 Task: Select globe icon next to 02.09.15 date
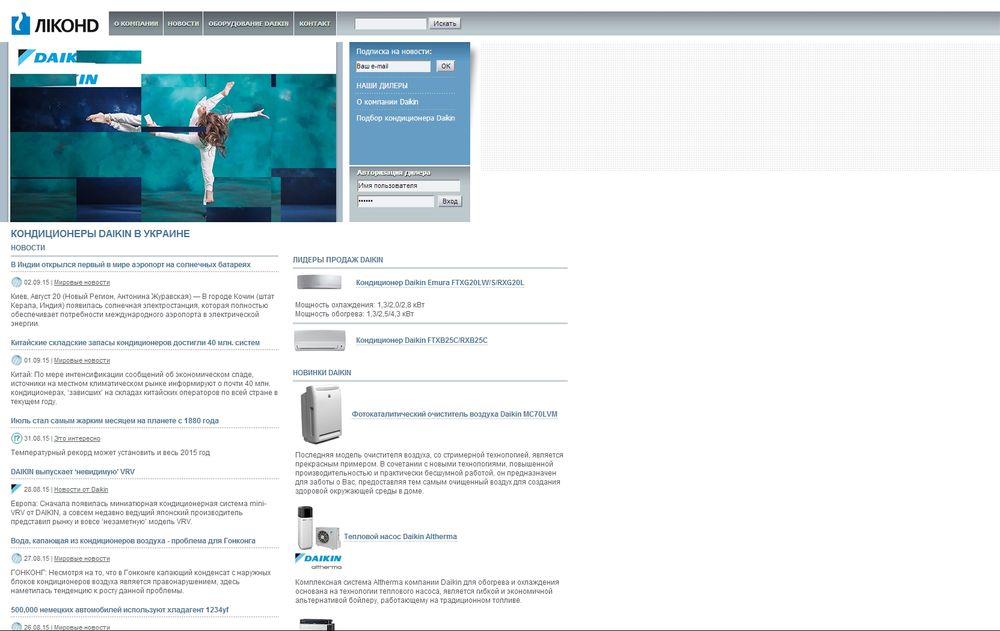[17, 282]
